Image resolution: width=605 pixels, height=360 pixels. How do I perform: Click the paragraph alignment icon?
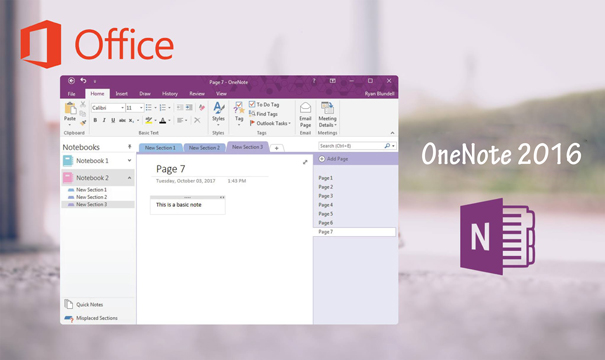180,120
